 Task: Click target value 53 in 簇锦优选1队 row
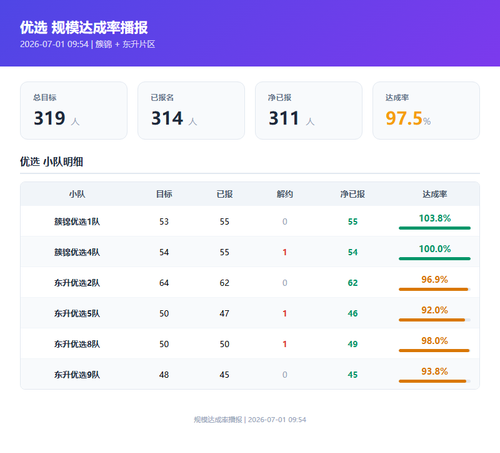pos(164,222)
